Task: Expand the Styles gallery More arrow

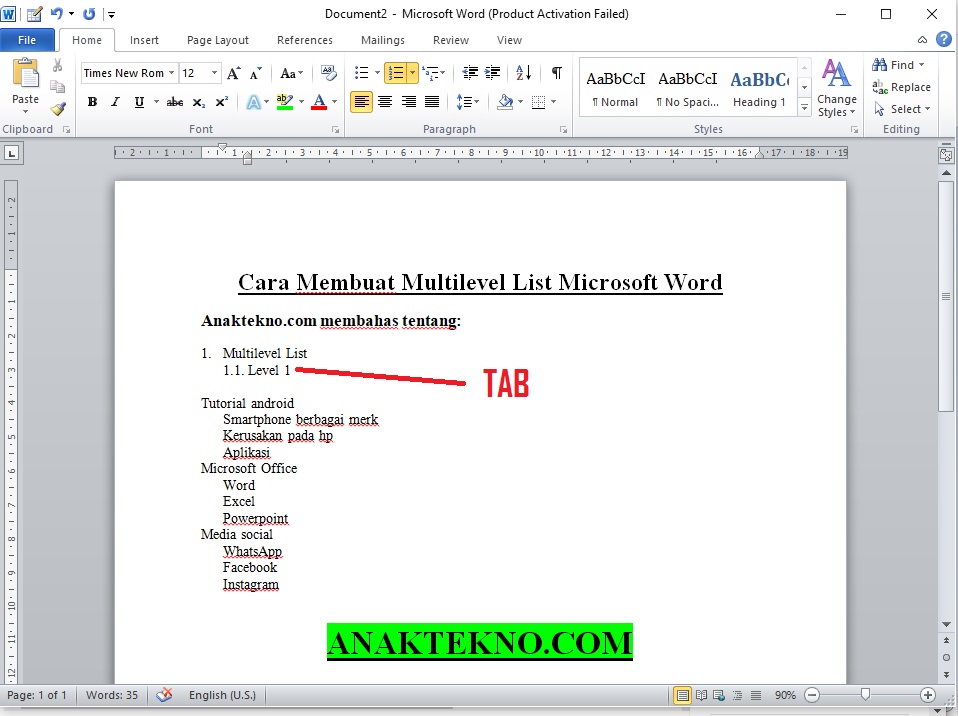Action: point(805,108)
